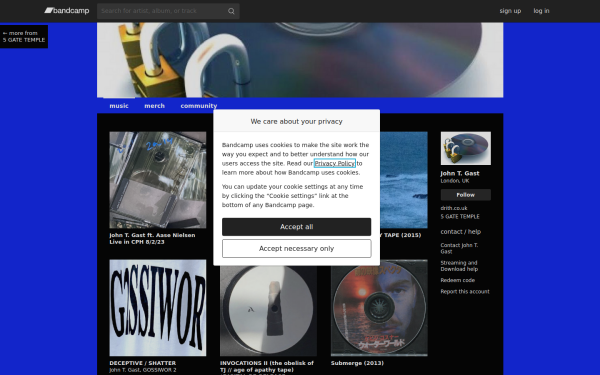Open the INVOCATIONS II title link
600x375 pixels.
pyautogui.click(x=267, y=366)
